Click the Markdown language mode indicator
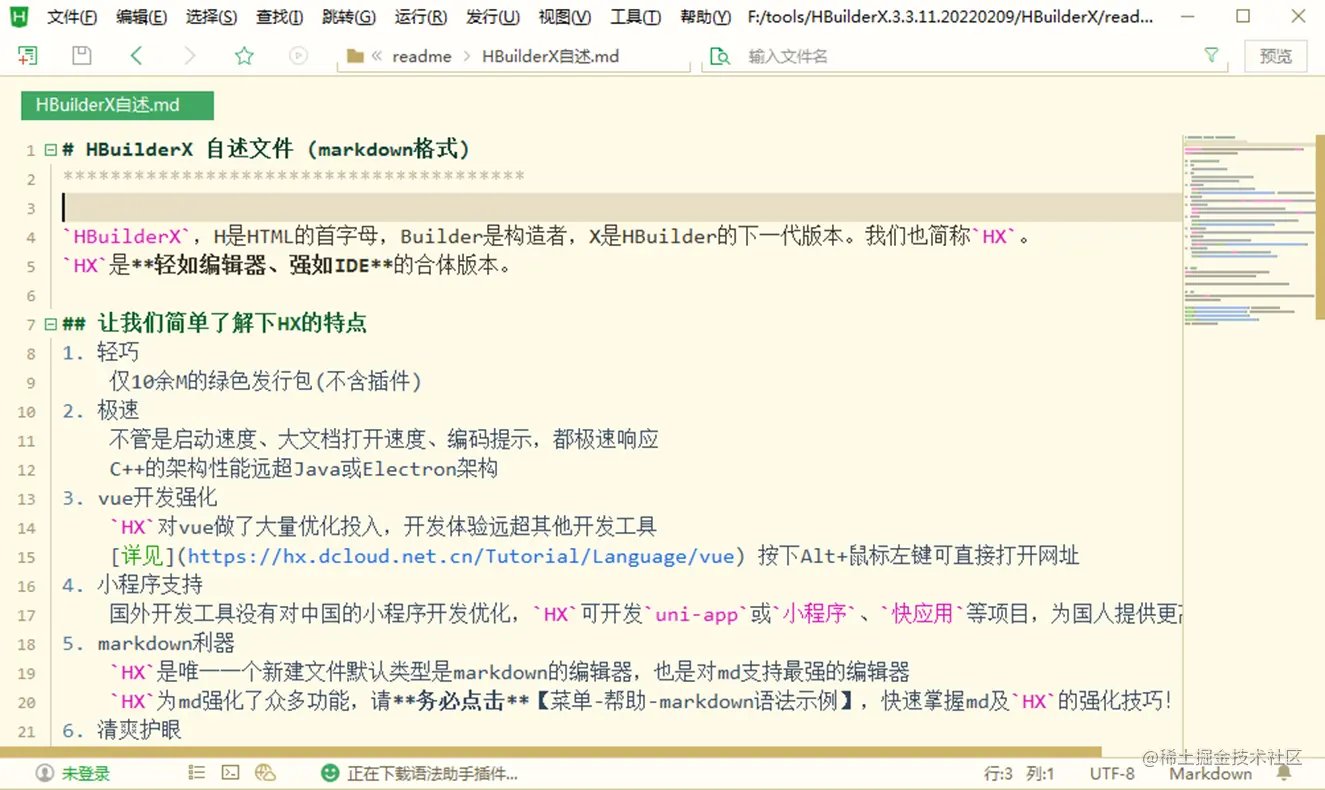Image resolution: width=1325 pixels, height=790 pixels. click(1210, 773)
